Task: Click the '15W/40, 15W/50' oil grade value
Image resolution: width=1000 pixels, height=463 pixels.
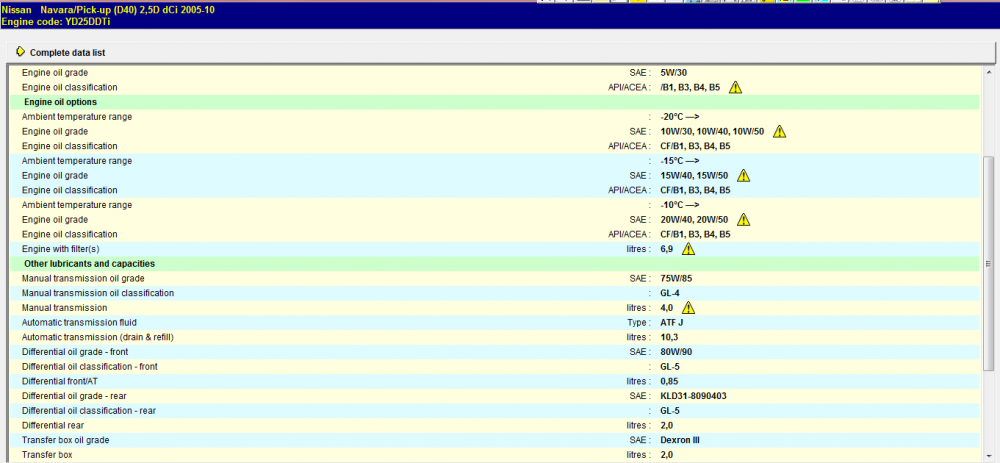Action: tap(695, 175)
